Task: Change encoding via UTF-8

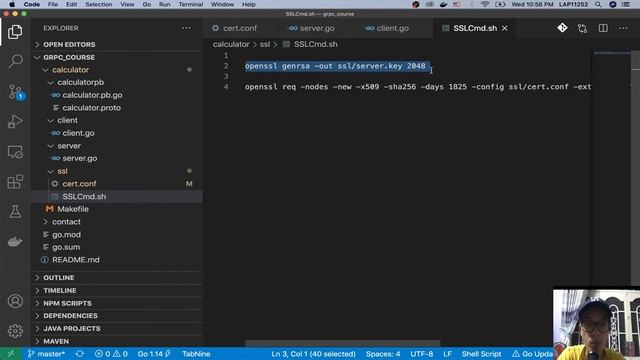Action: coord(422,354)
